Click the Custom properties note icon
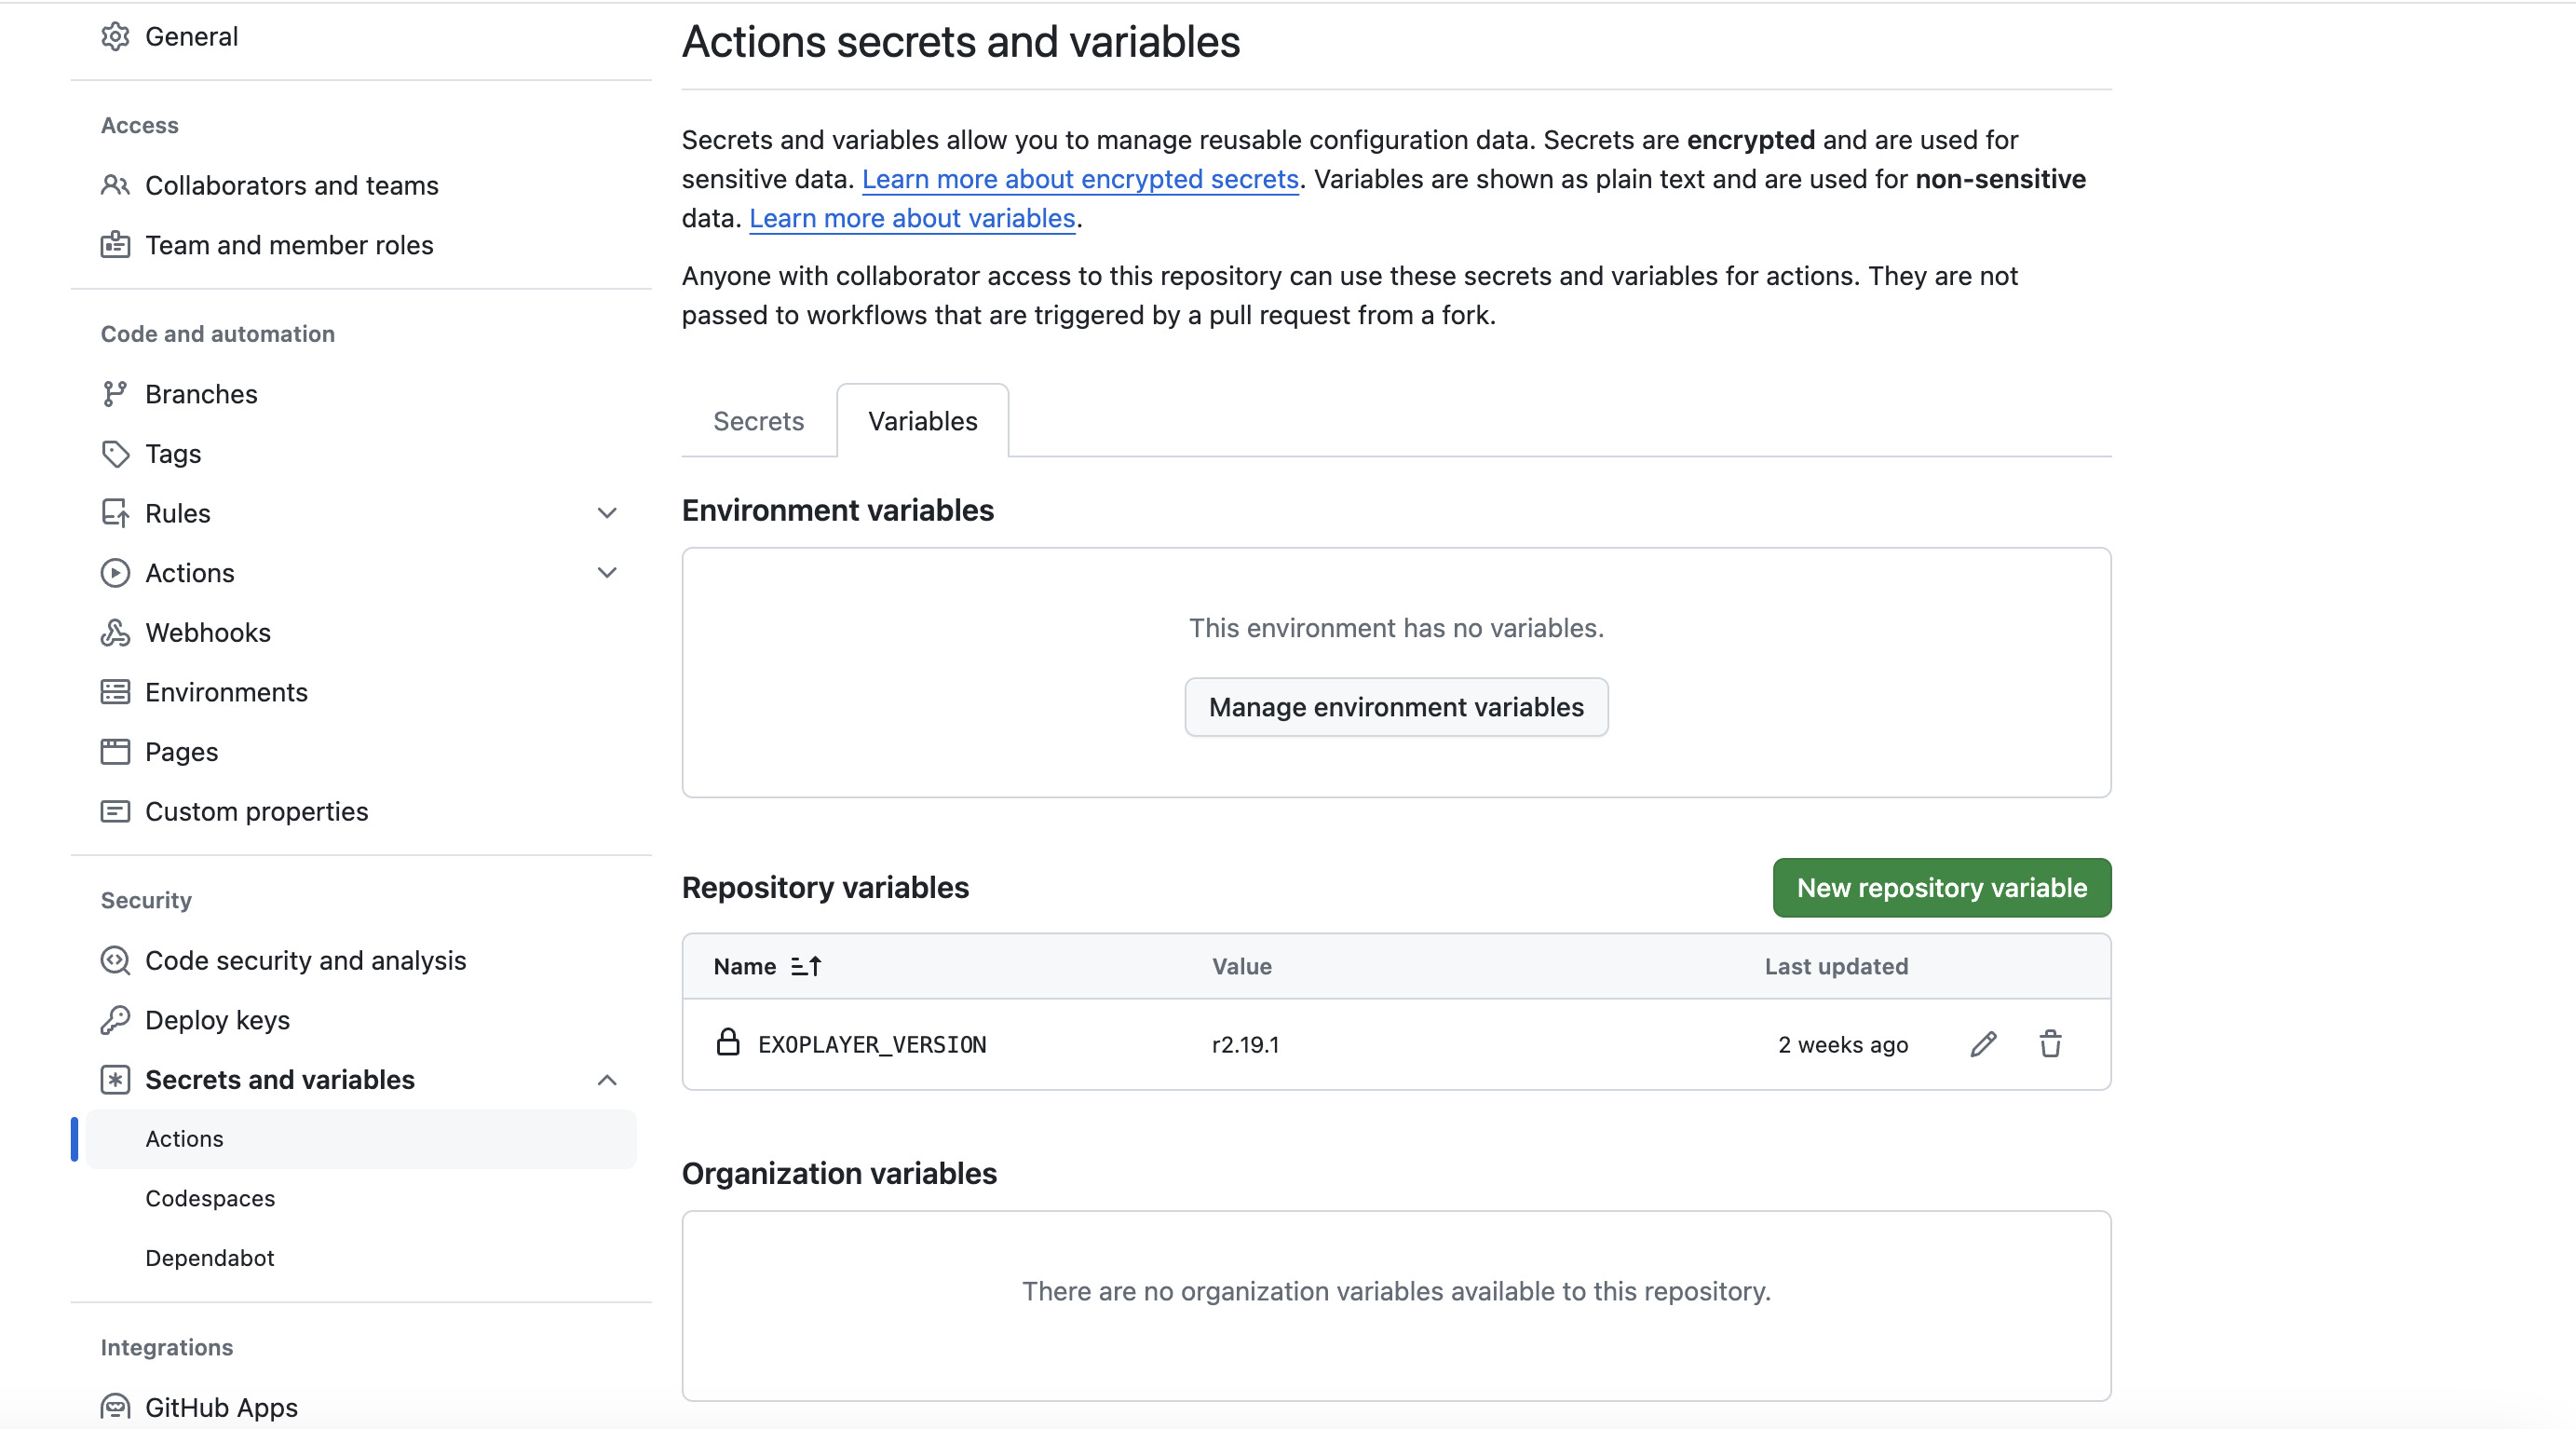 point(115,811)
